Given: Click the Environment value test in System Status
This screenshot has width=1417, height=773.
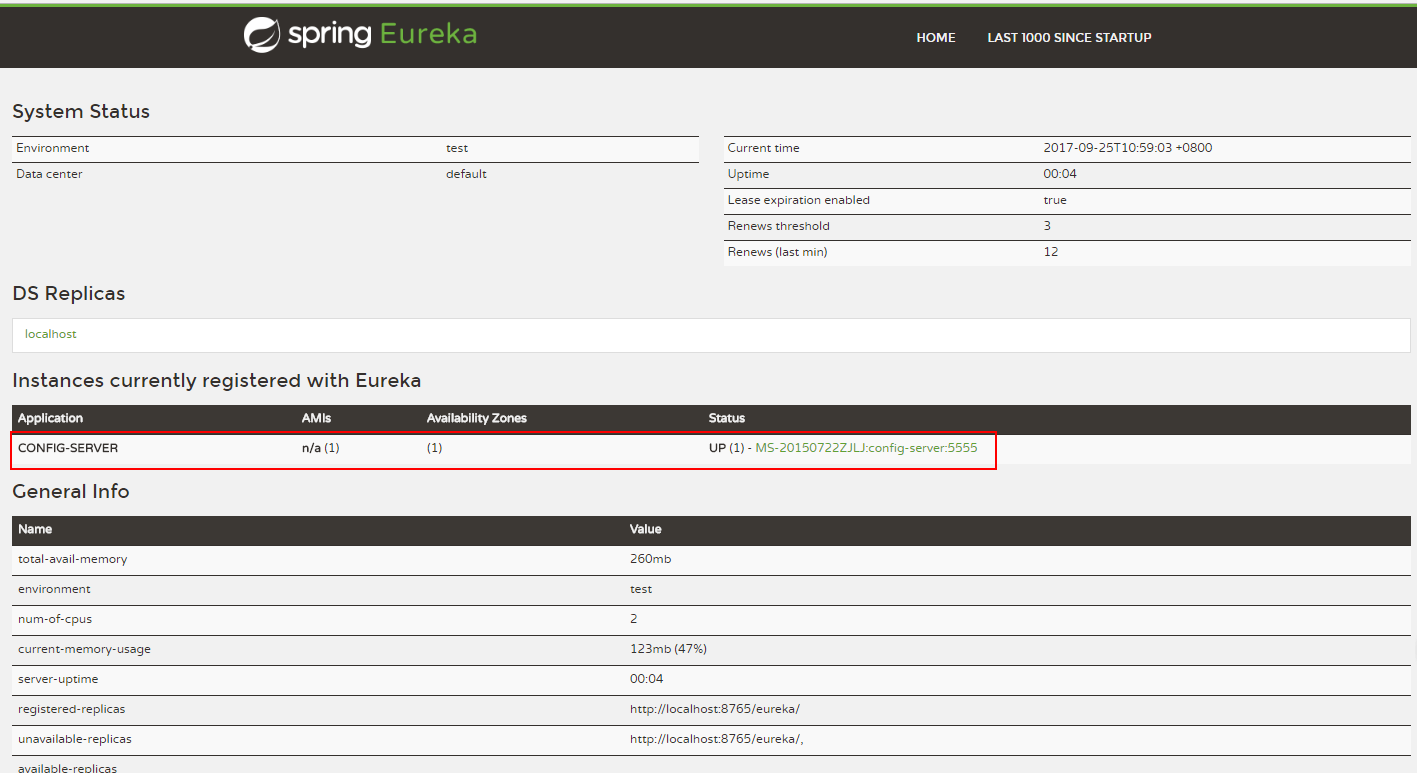Looking at the screenshot, I should pos(457,148).
